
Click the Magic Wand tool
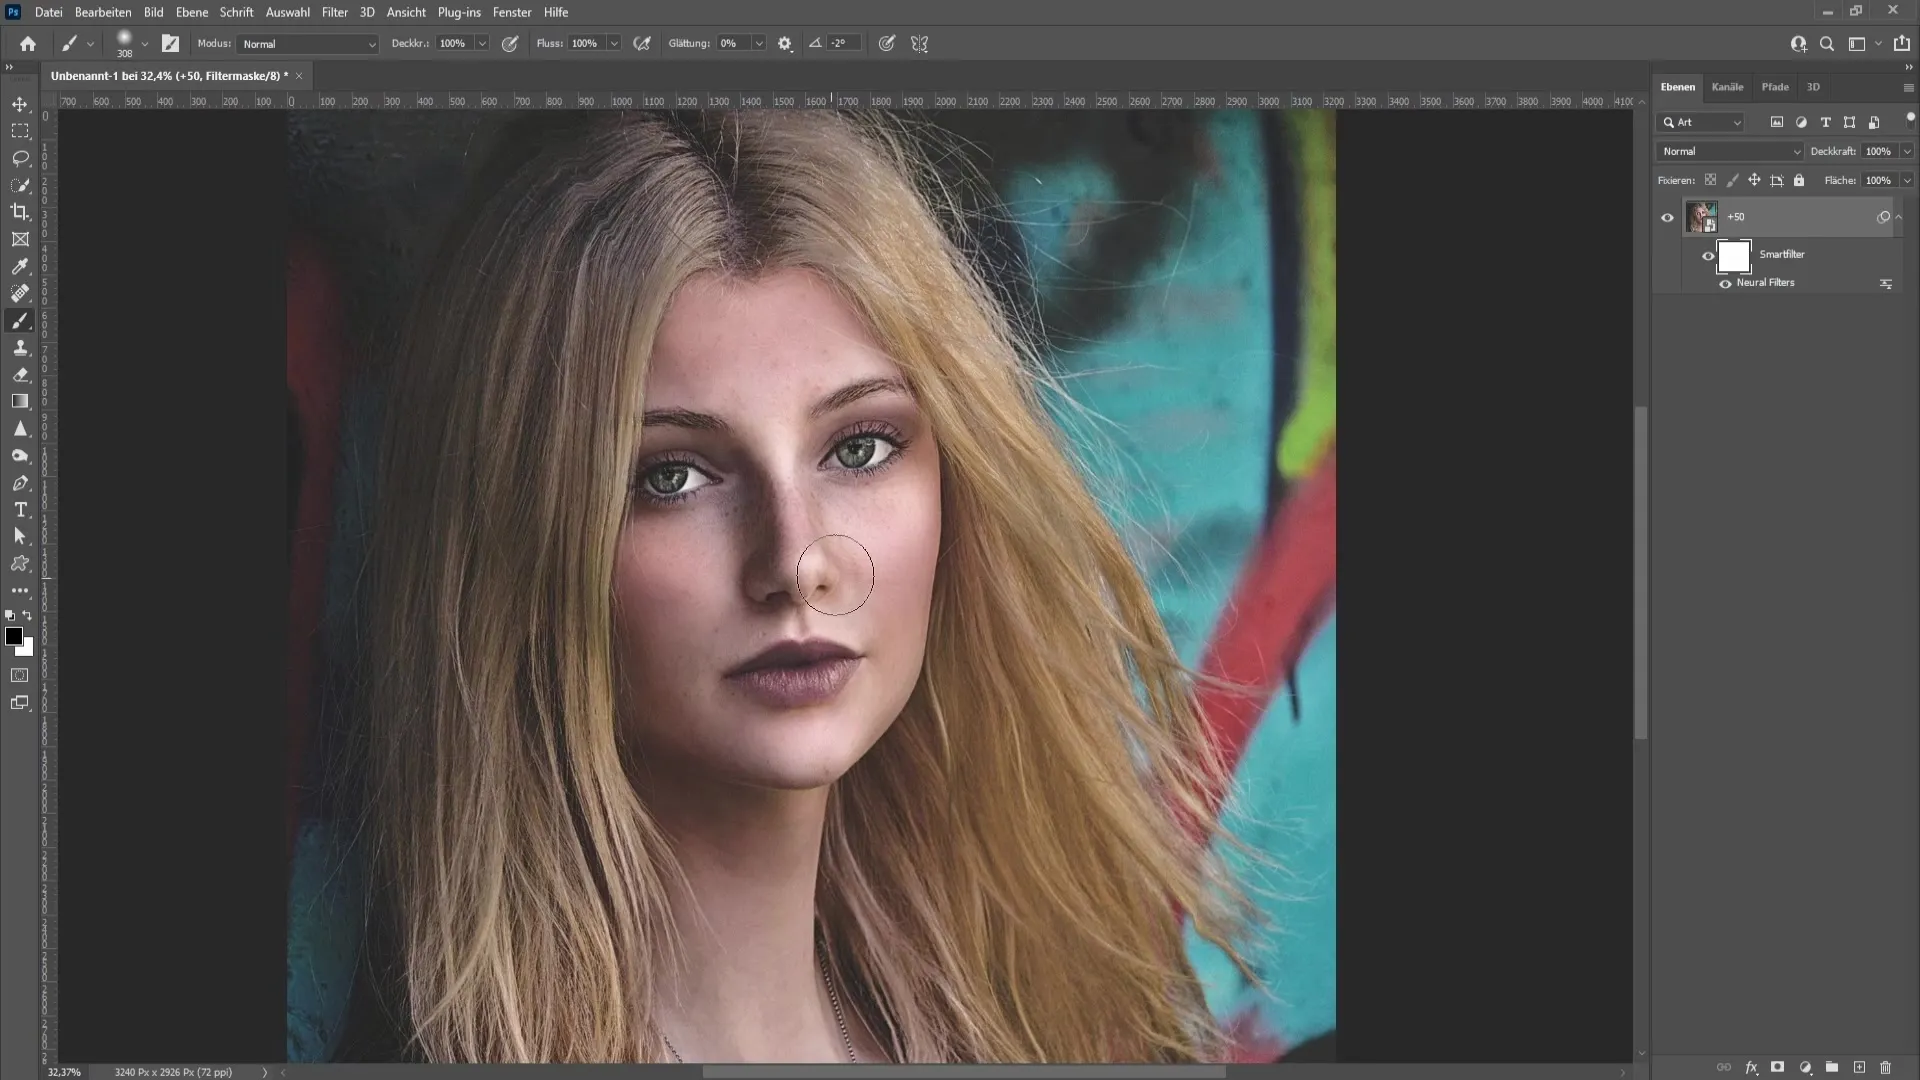click(x=20, y=185)
